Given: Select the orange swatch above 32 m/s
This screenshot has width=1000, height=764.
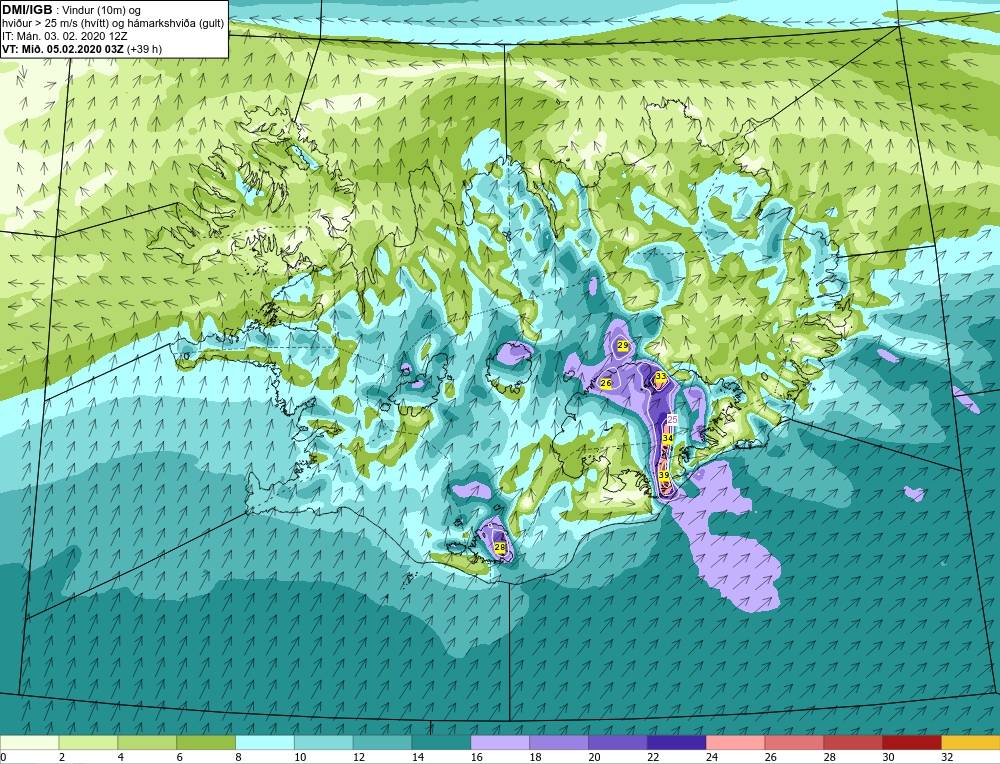Looking at the screenshot, I should [x=971, y=742].
